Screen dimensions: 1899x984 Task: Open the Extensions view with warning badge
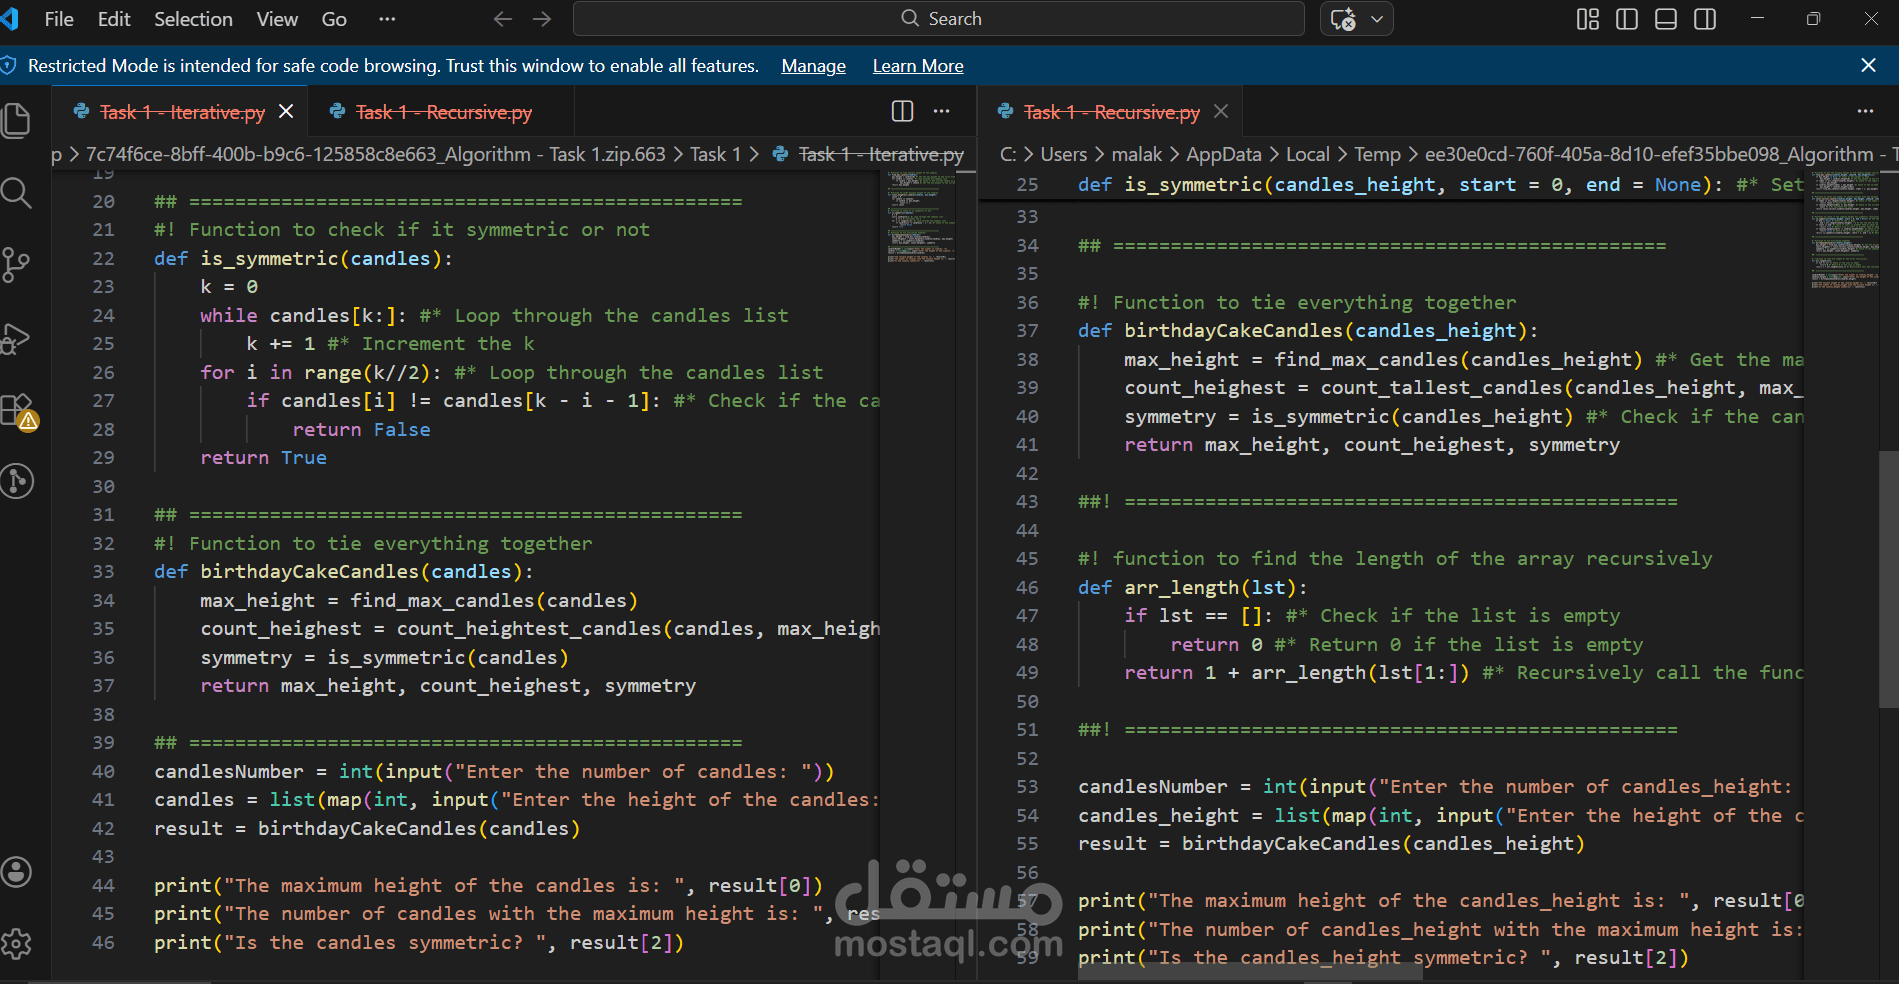pos(17,410)
